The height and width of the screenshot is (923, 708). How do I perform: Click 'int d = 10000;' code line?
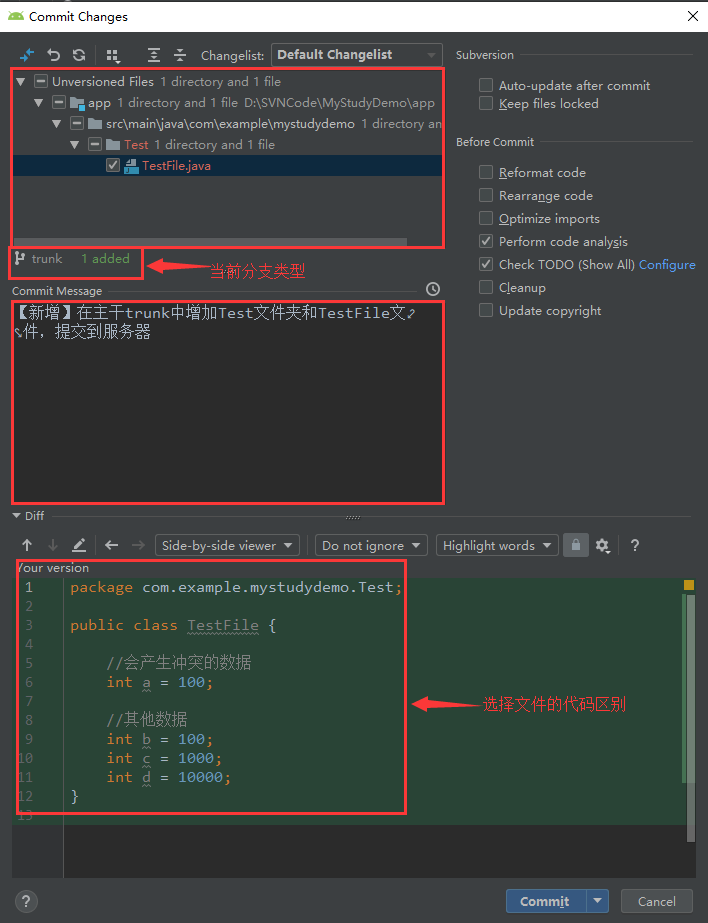169,777
